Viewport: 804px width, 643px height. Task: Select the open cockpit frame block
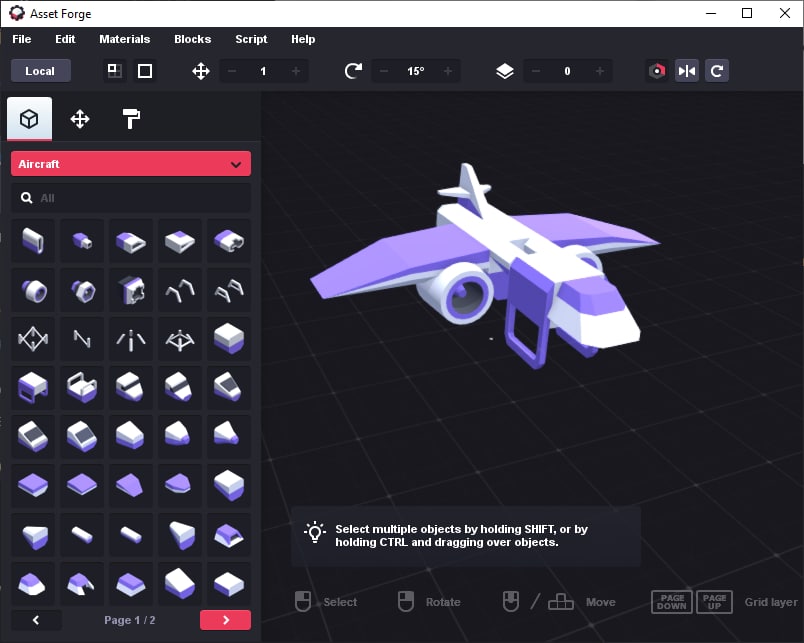[82, 388]
